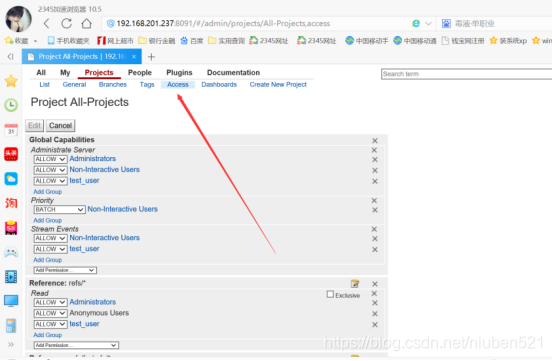
Task: Click the Cancel button
Action: (61, 126)
